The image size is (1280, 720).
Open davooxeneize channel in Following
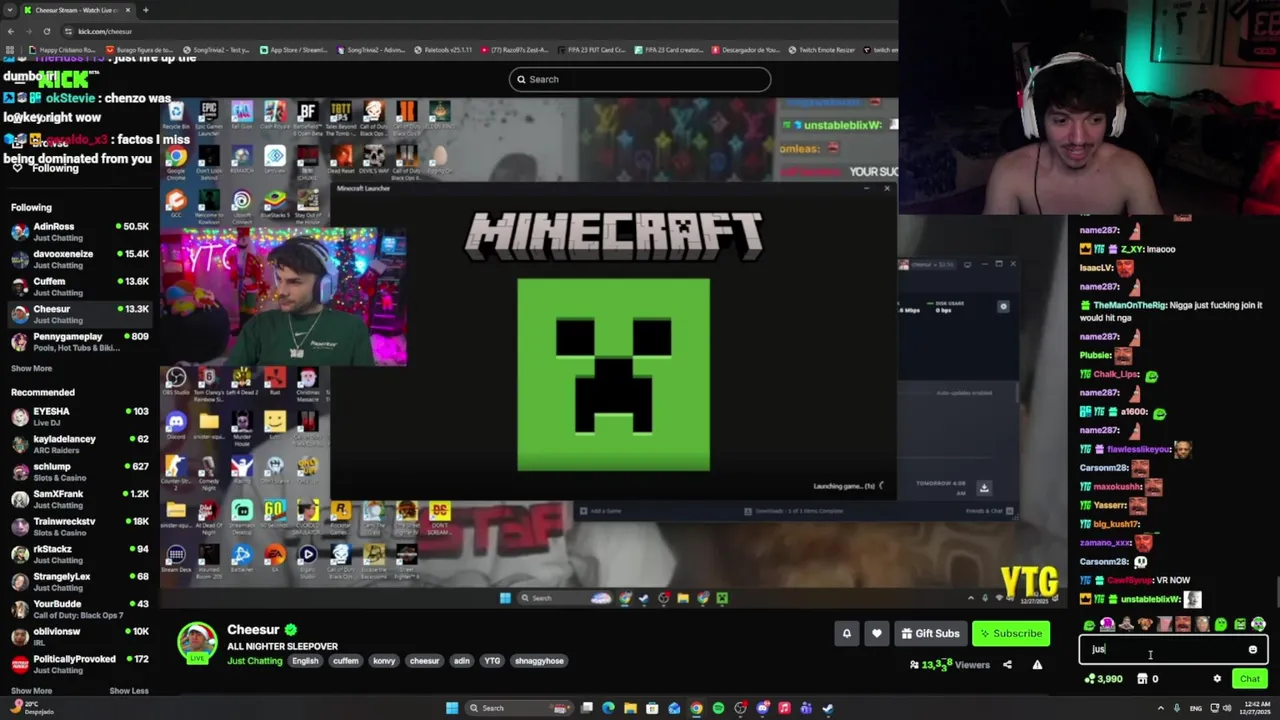(x=80, y=259)
